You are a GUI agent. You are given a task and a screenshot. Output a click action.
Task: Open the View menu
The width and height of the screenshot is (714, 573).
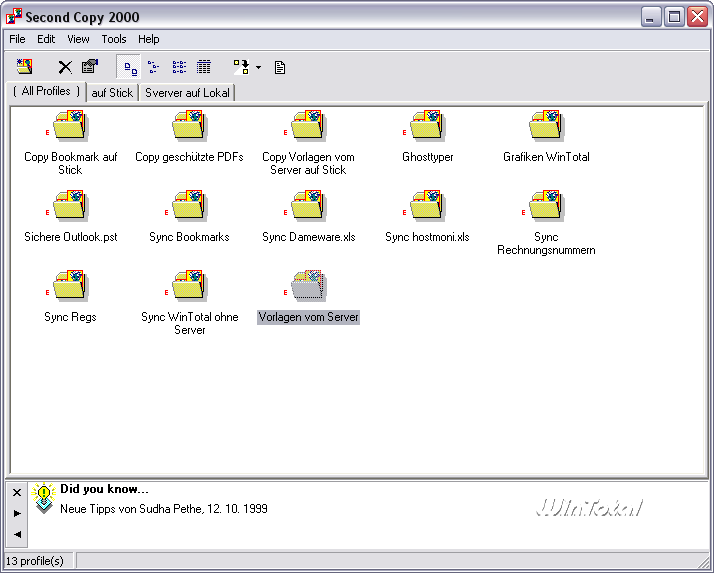(78, 39)
